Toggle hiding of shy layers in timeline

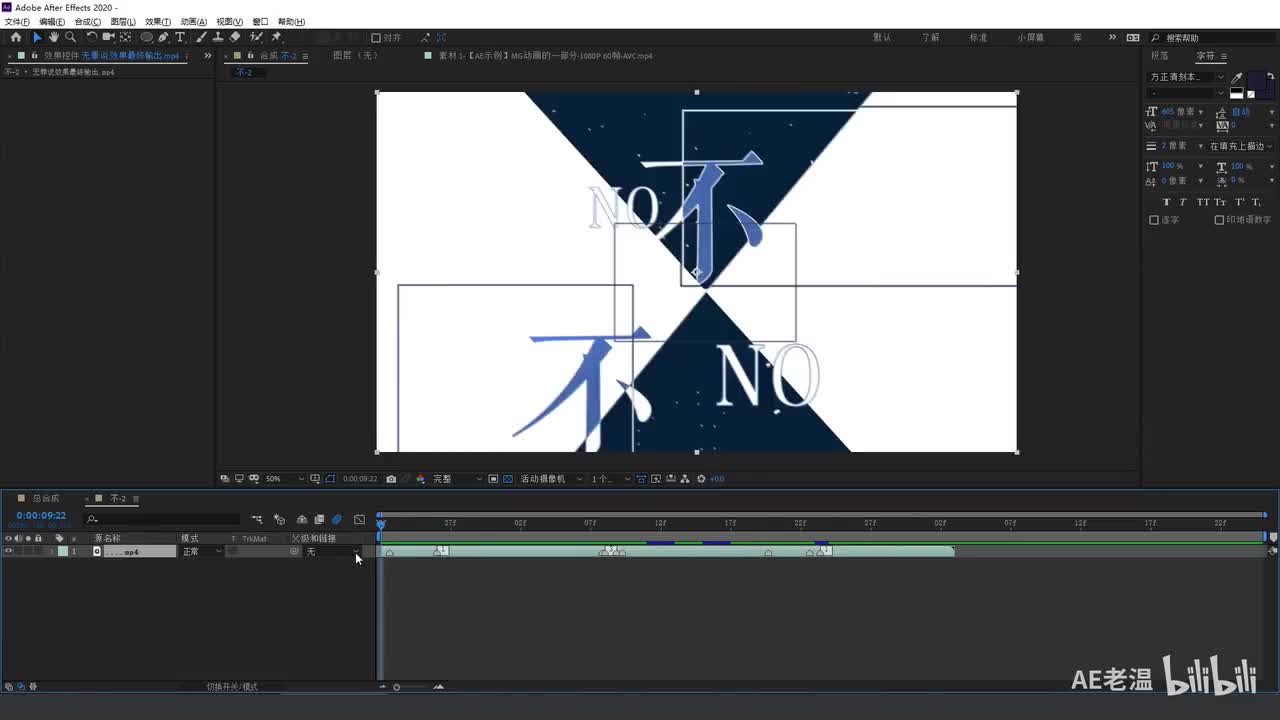point(302,520)
